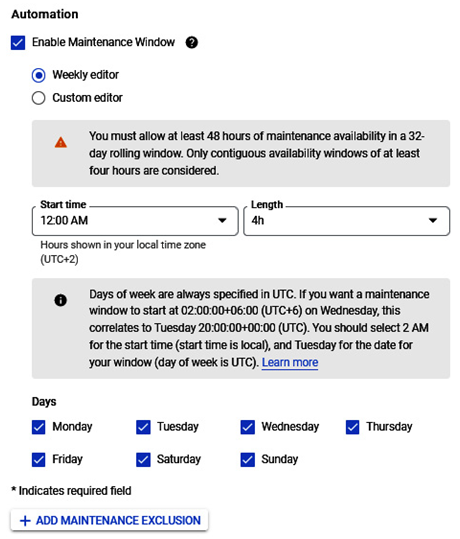This screenshot has height=539, width=460.
Task: Click the Start time dropdown arrow
Action: click(x=222, y=220)
